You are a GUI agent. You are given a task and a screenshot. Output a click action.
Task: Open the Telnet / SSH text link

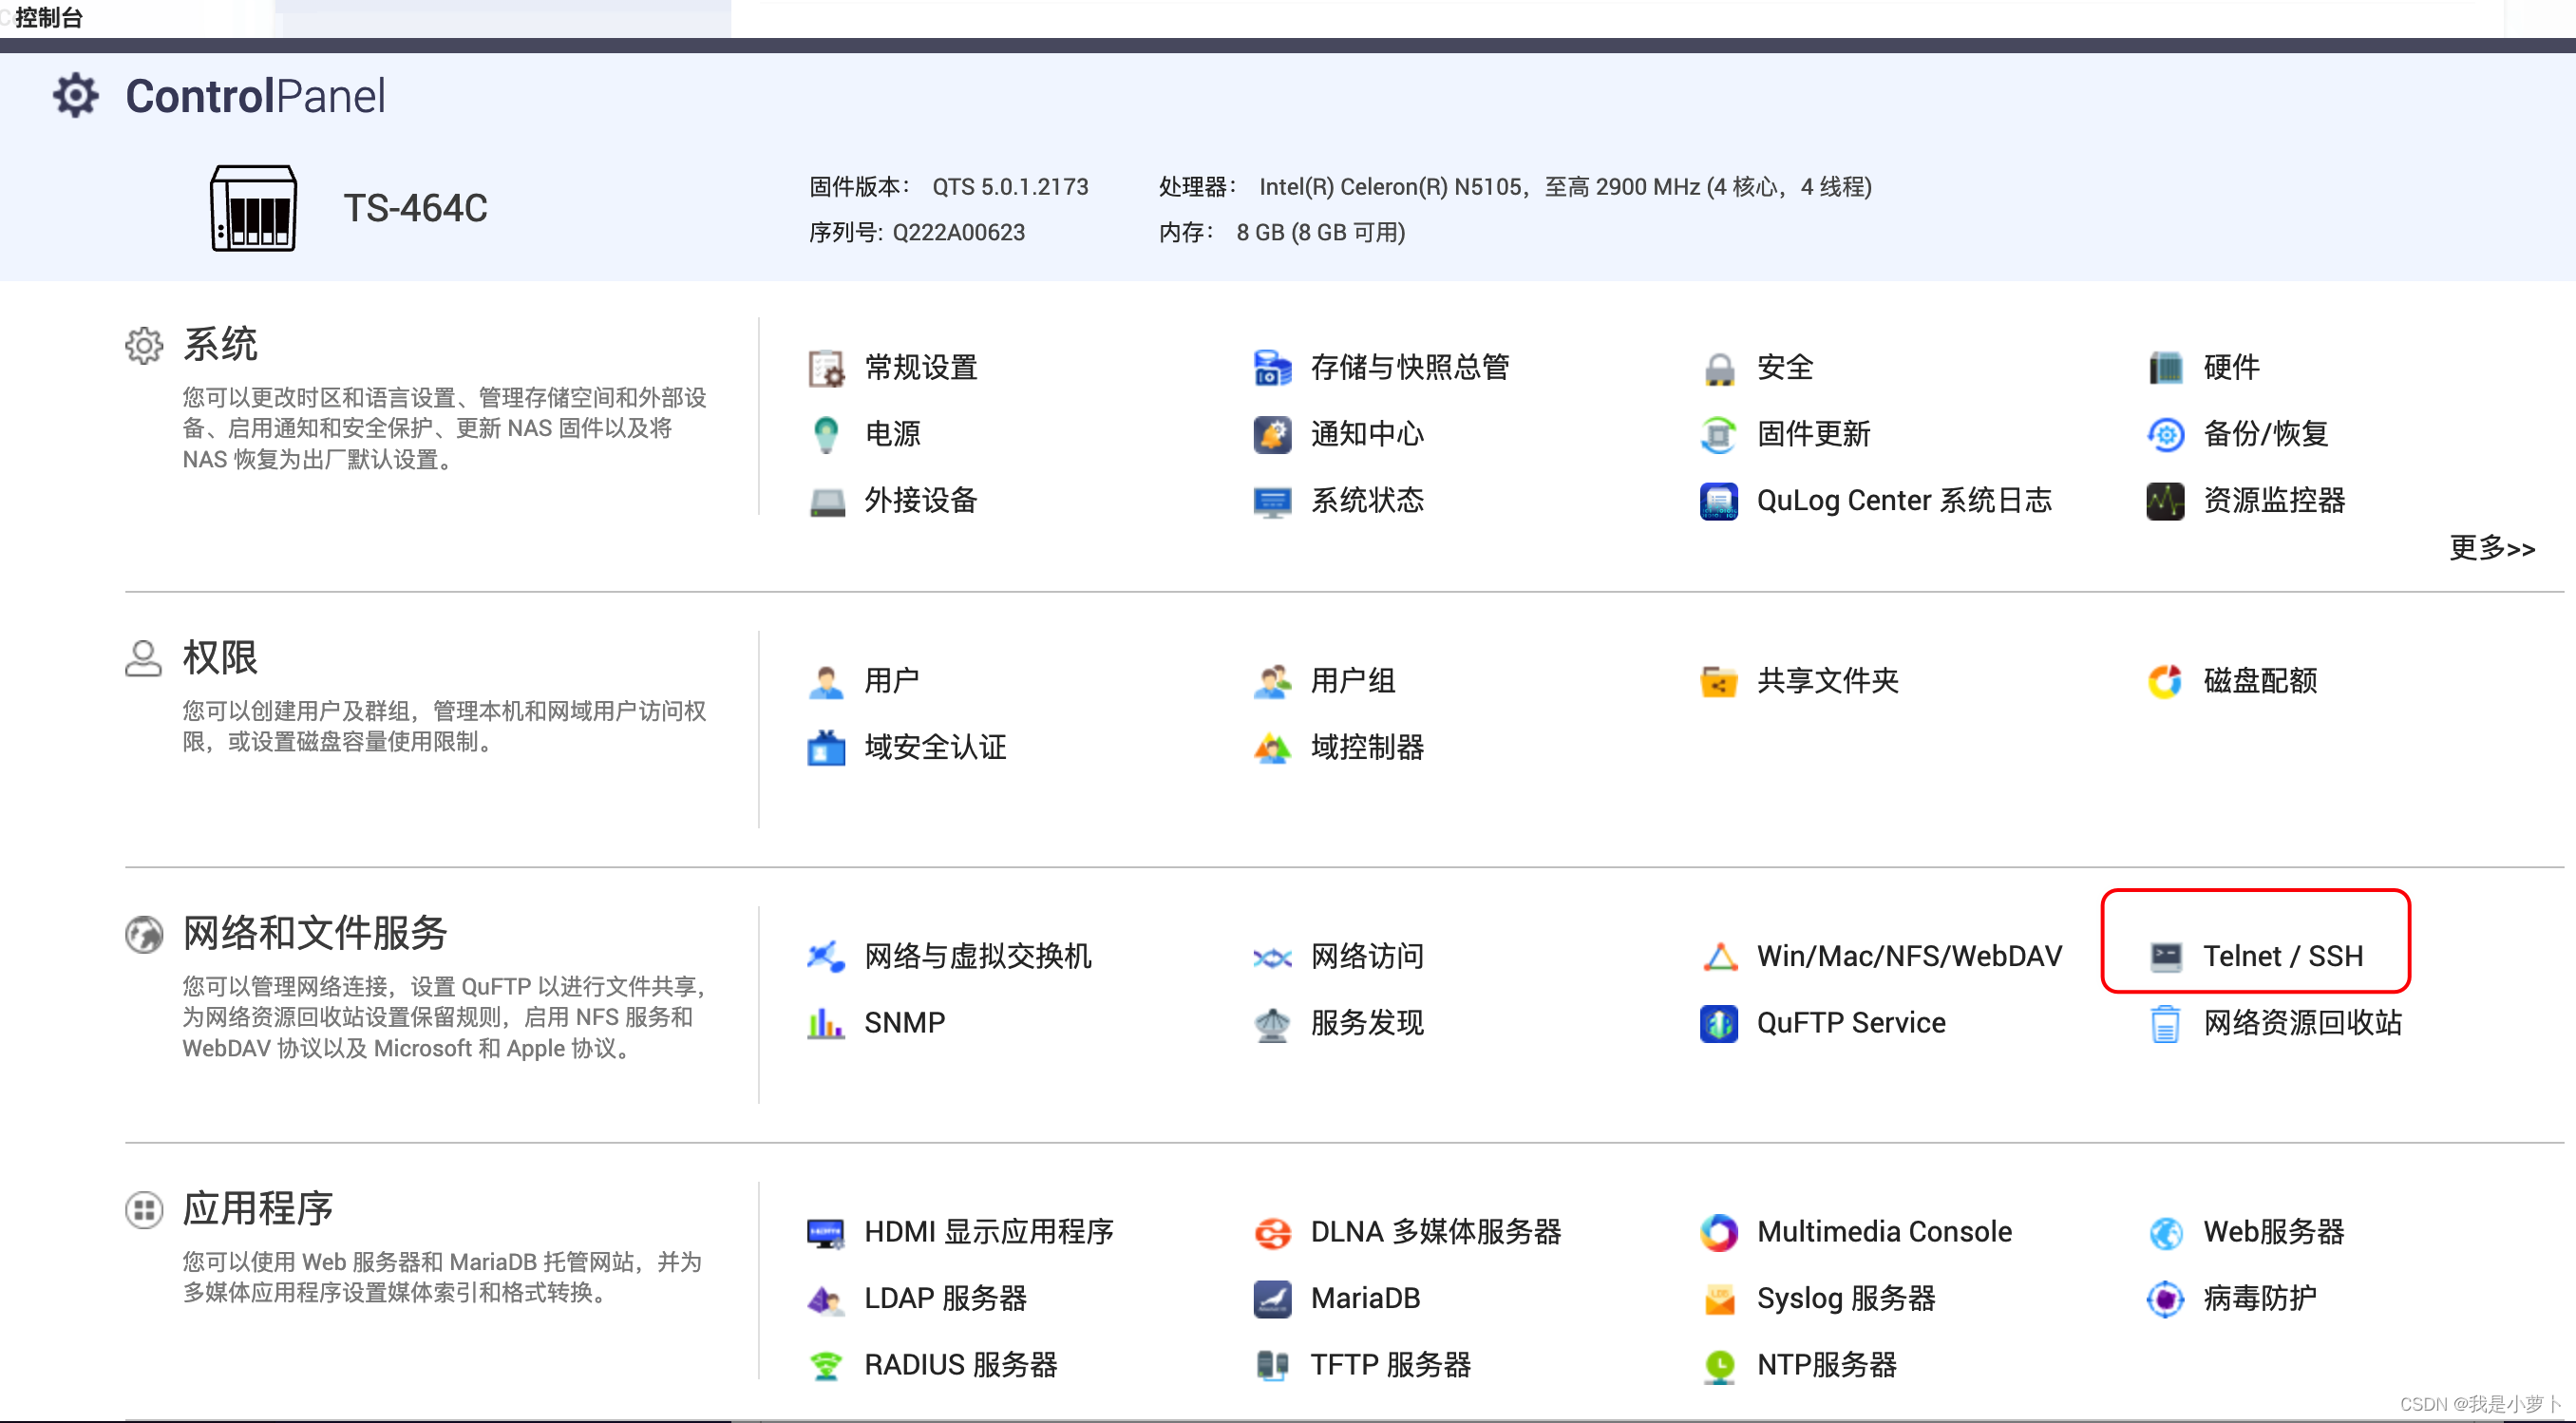click(x=2283, y=957)
